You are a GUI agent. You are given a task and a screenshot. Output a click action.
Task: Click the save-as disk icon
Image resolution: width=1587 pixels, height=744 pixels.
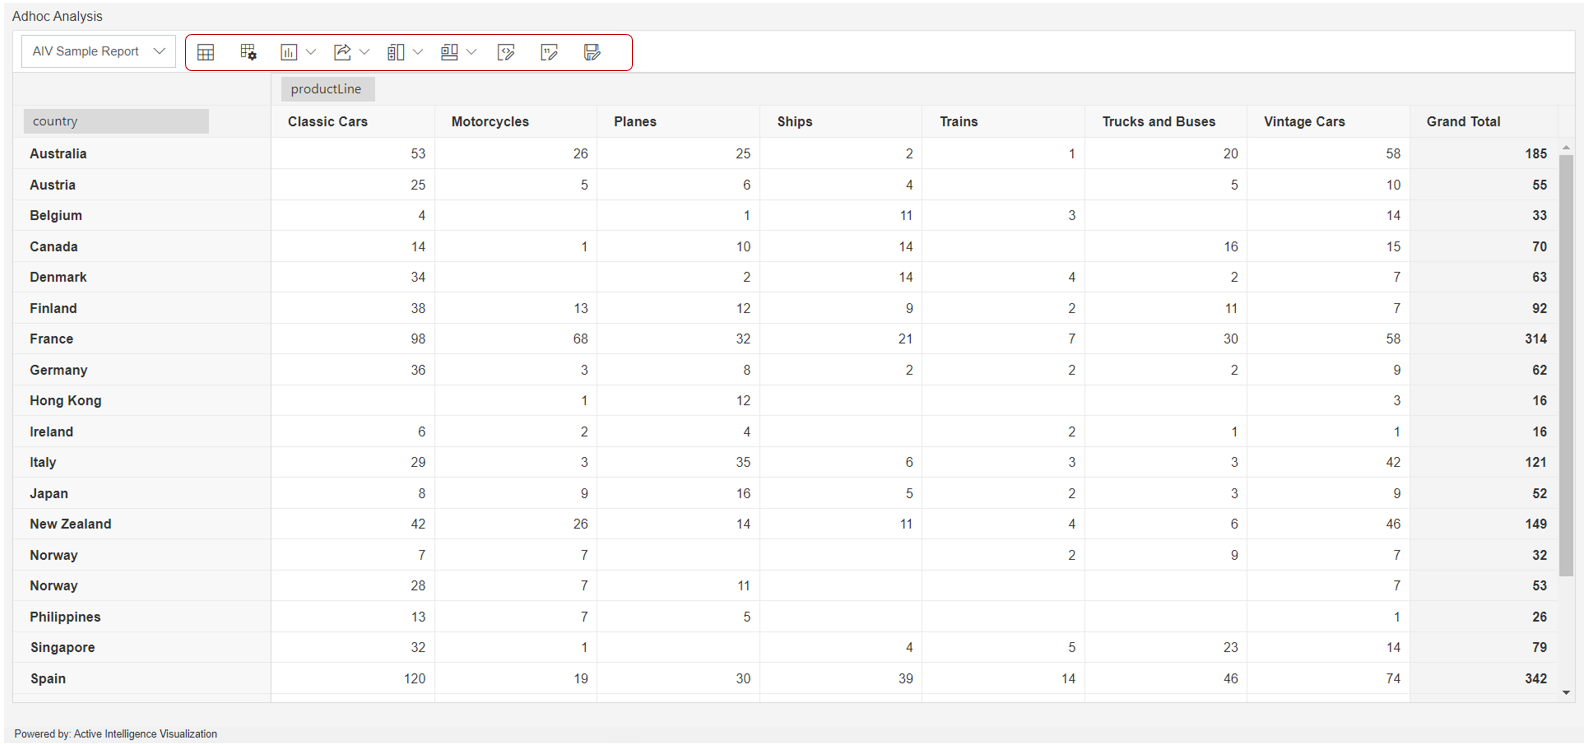592,52
